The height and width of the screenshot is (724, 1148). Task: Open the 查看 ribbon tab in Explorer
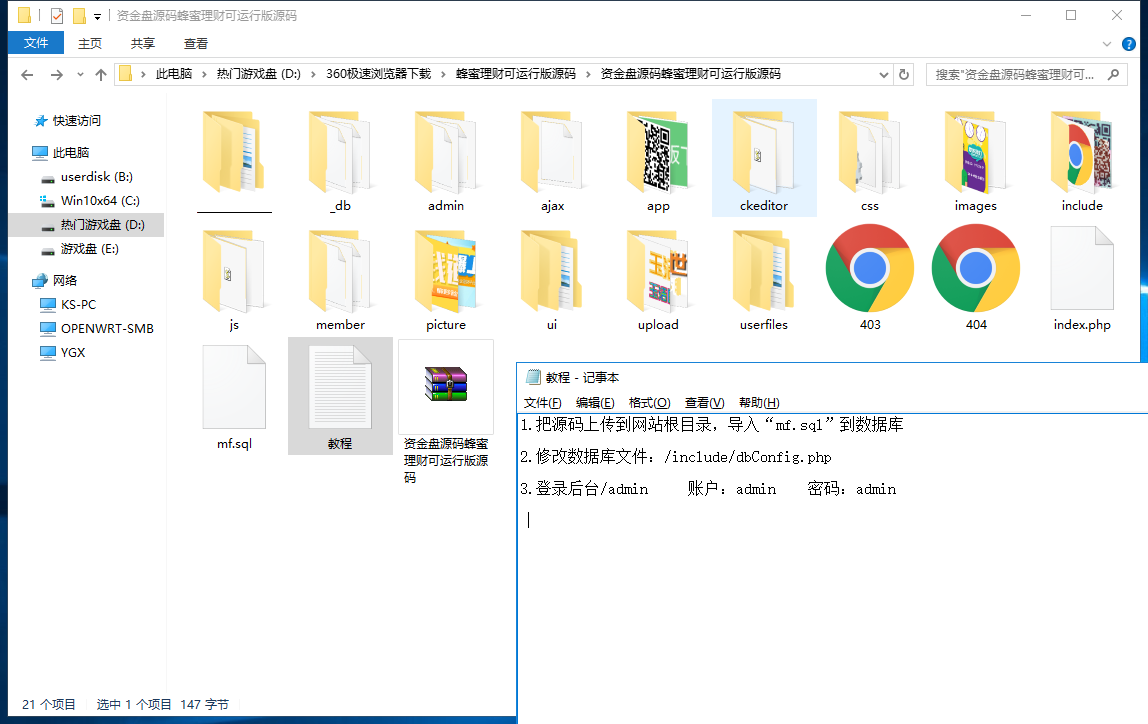click(196, 44)
